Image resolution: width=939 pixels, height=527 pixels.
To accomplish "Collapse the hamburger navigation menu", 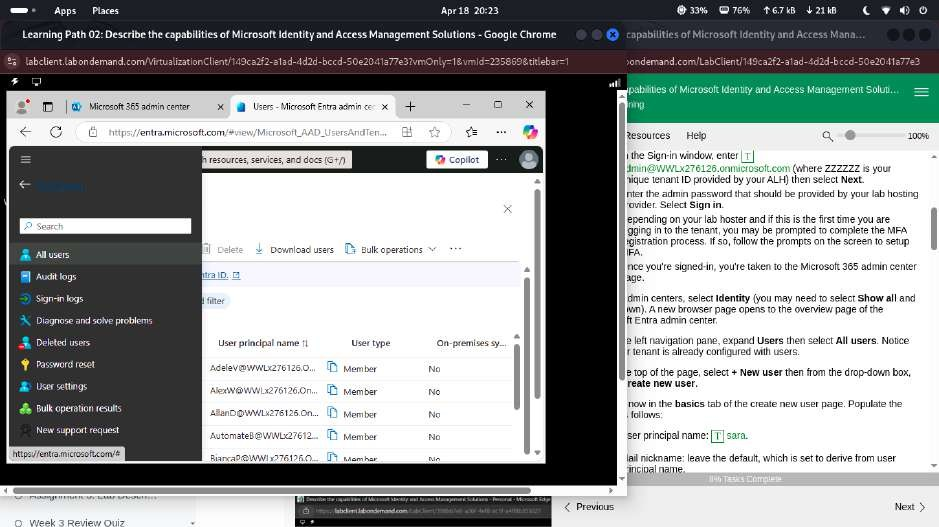I will tap(26, 159).
